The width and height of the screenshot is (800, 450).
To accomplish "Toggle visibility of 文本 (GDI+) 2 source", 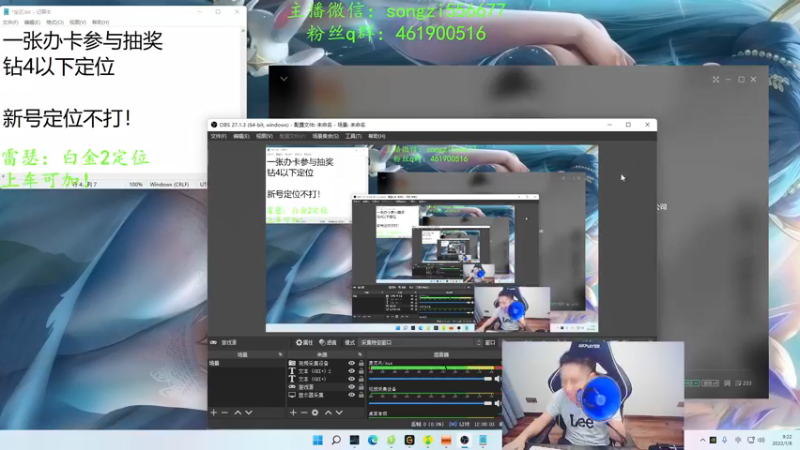I will 351,371.
